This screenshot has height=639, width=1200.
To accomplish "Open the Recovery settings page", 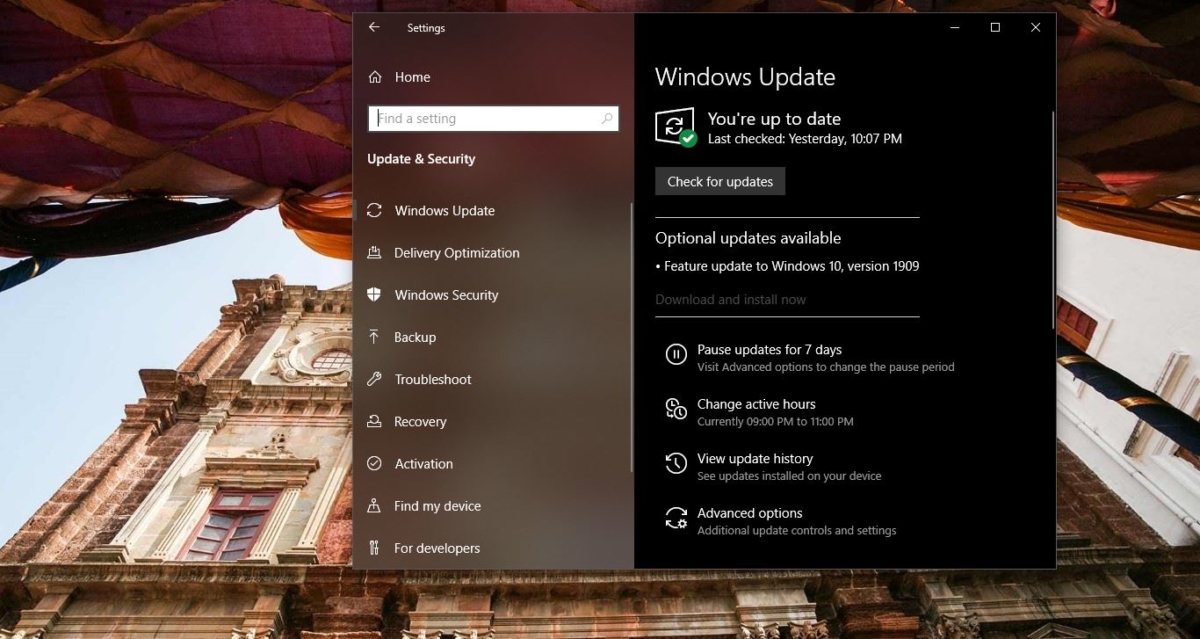I will (x=420, y=421).
